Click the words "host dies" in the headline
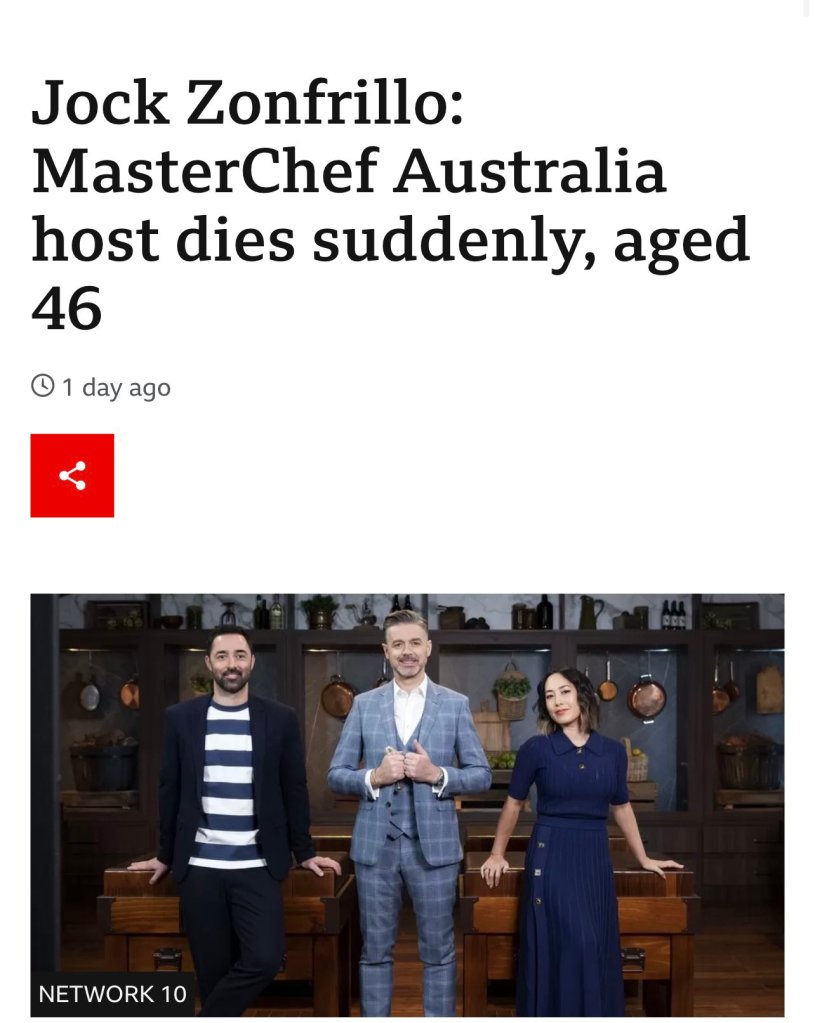Screen dimensions: 815x1023 tap(163, 239)
